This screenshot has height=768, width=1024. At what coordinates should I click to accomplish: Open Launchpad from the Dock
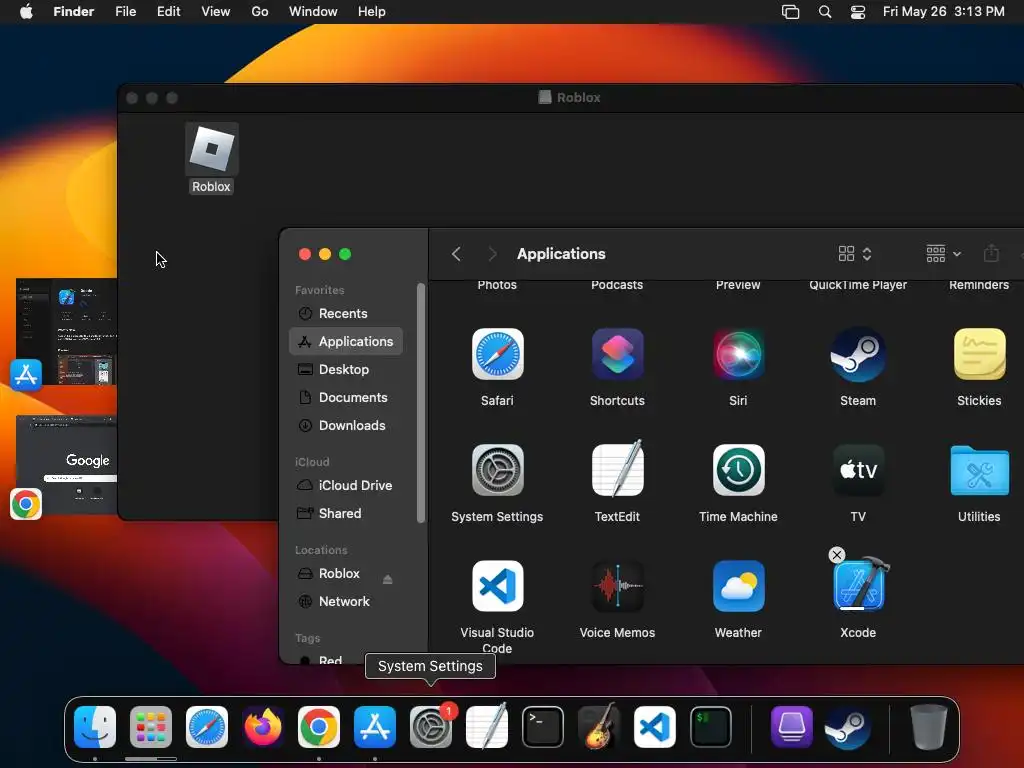click(151, 727)
